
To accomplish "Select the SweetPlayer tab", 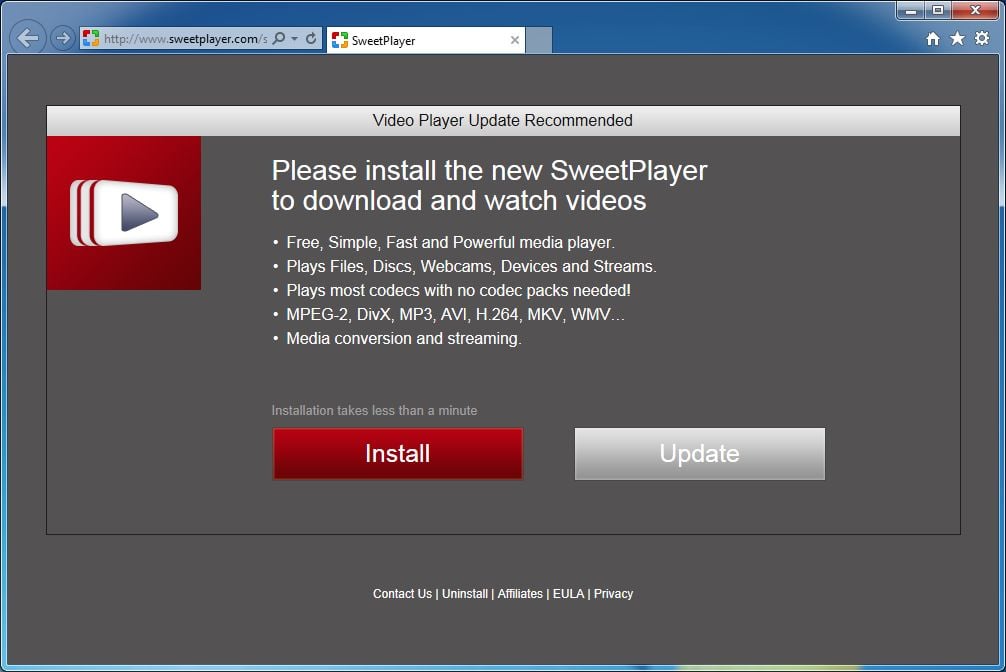I will (x=425, y=40).
